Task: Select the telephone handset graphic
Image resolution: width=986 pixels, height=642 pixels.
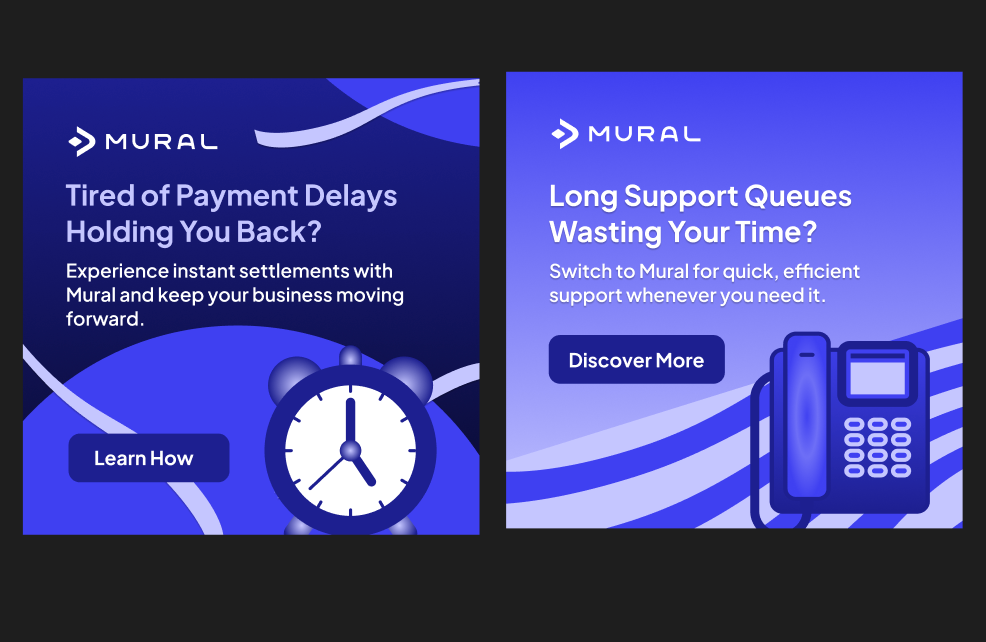Action: (806, 415)
